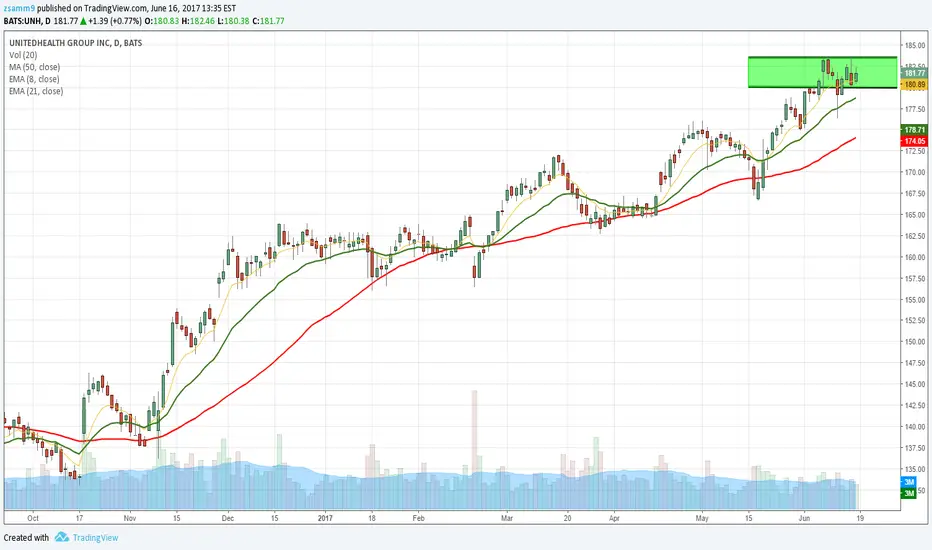Click the 140.00 price axis label
The height and width of the screenshot is (550, 932).
916,426
